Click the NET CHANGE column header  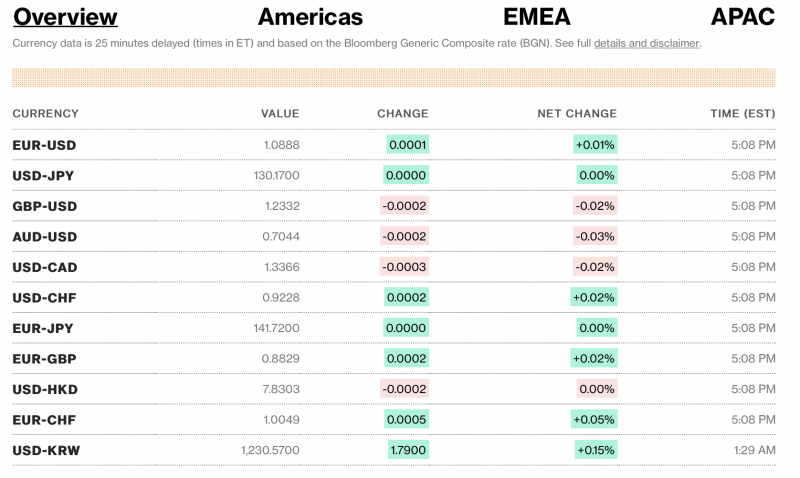coord(577,114)
